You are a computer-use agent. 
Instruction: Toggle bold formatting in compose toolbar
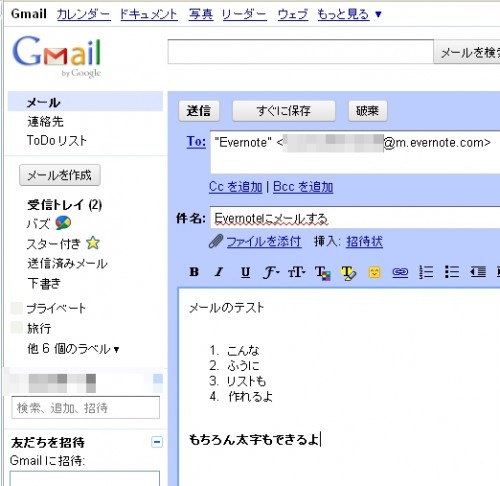(x=194, y=272)
